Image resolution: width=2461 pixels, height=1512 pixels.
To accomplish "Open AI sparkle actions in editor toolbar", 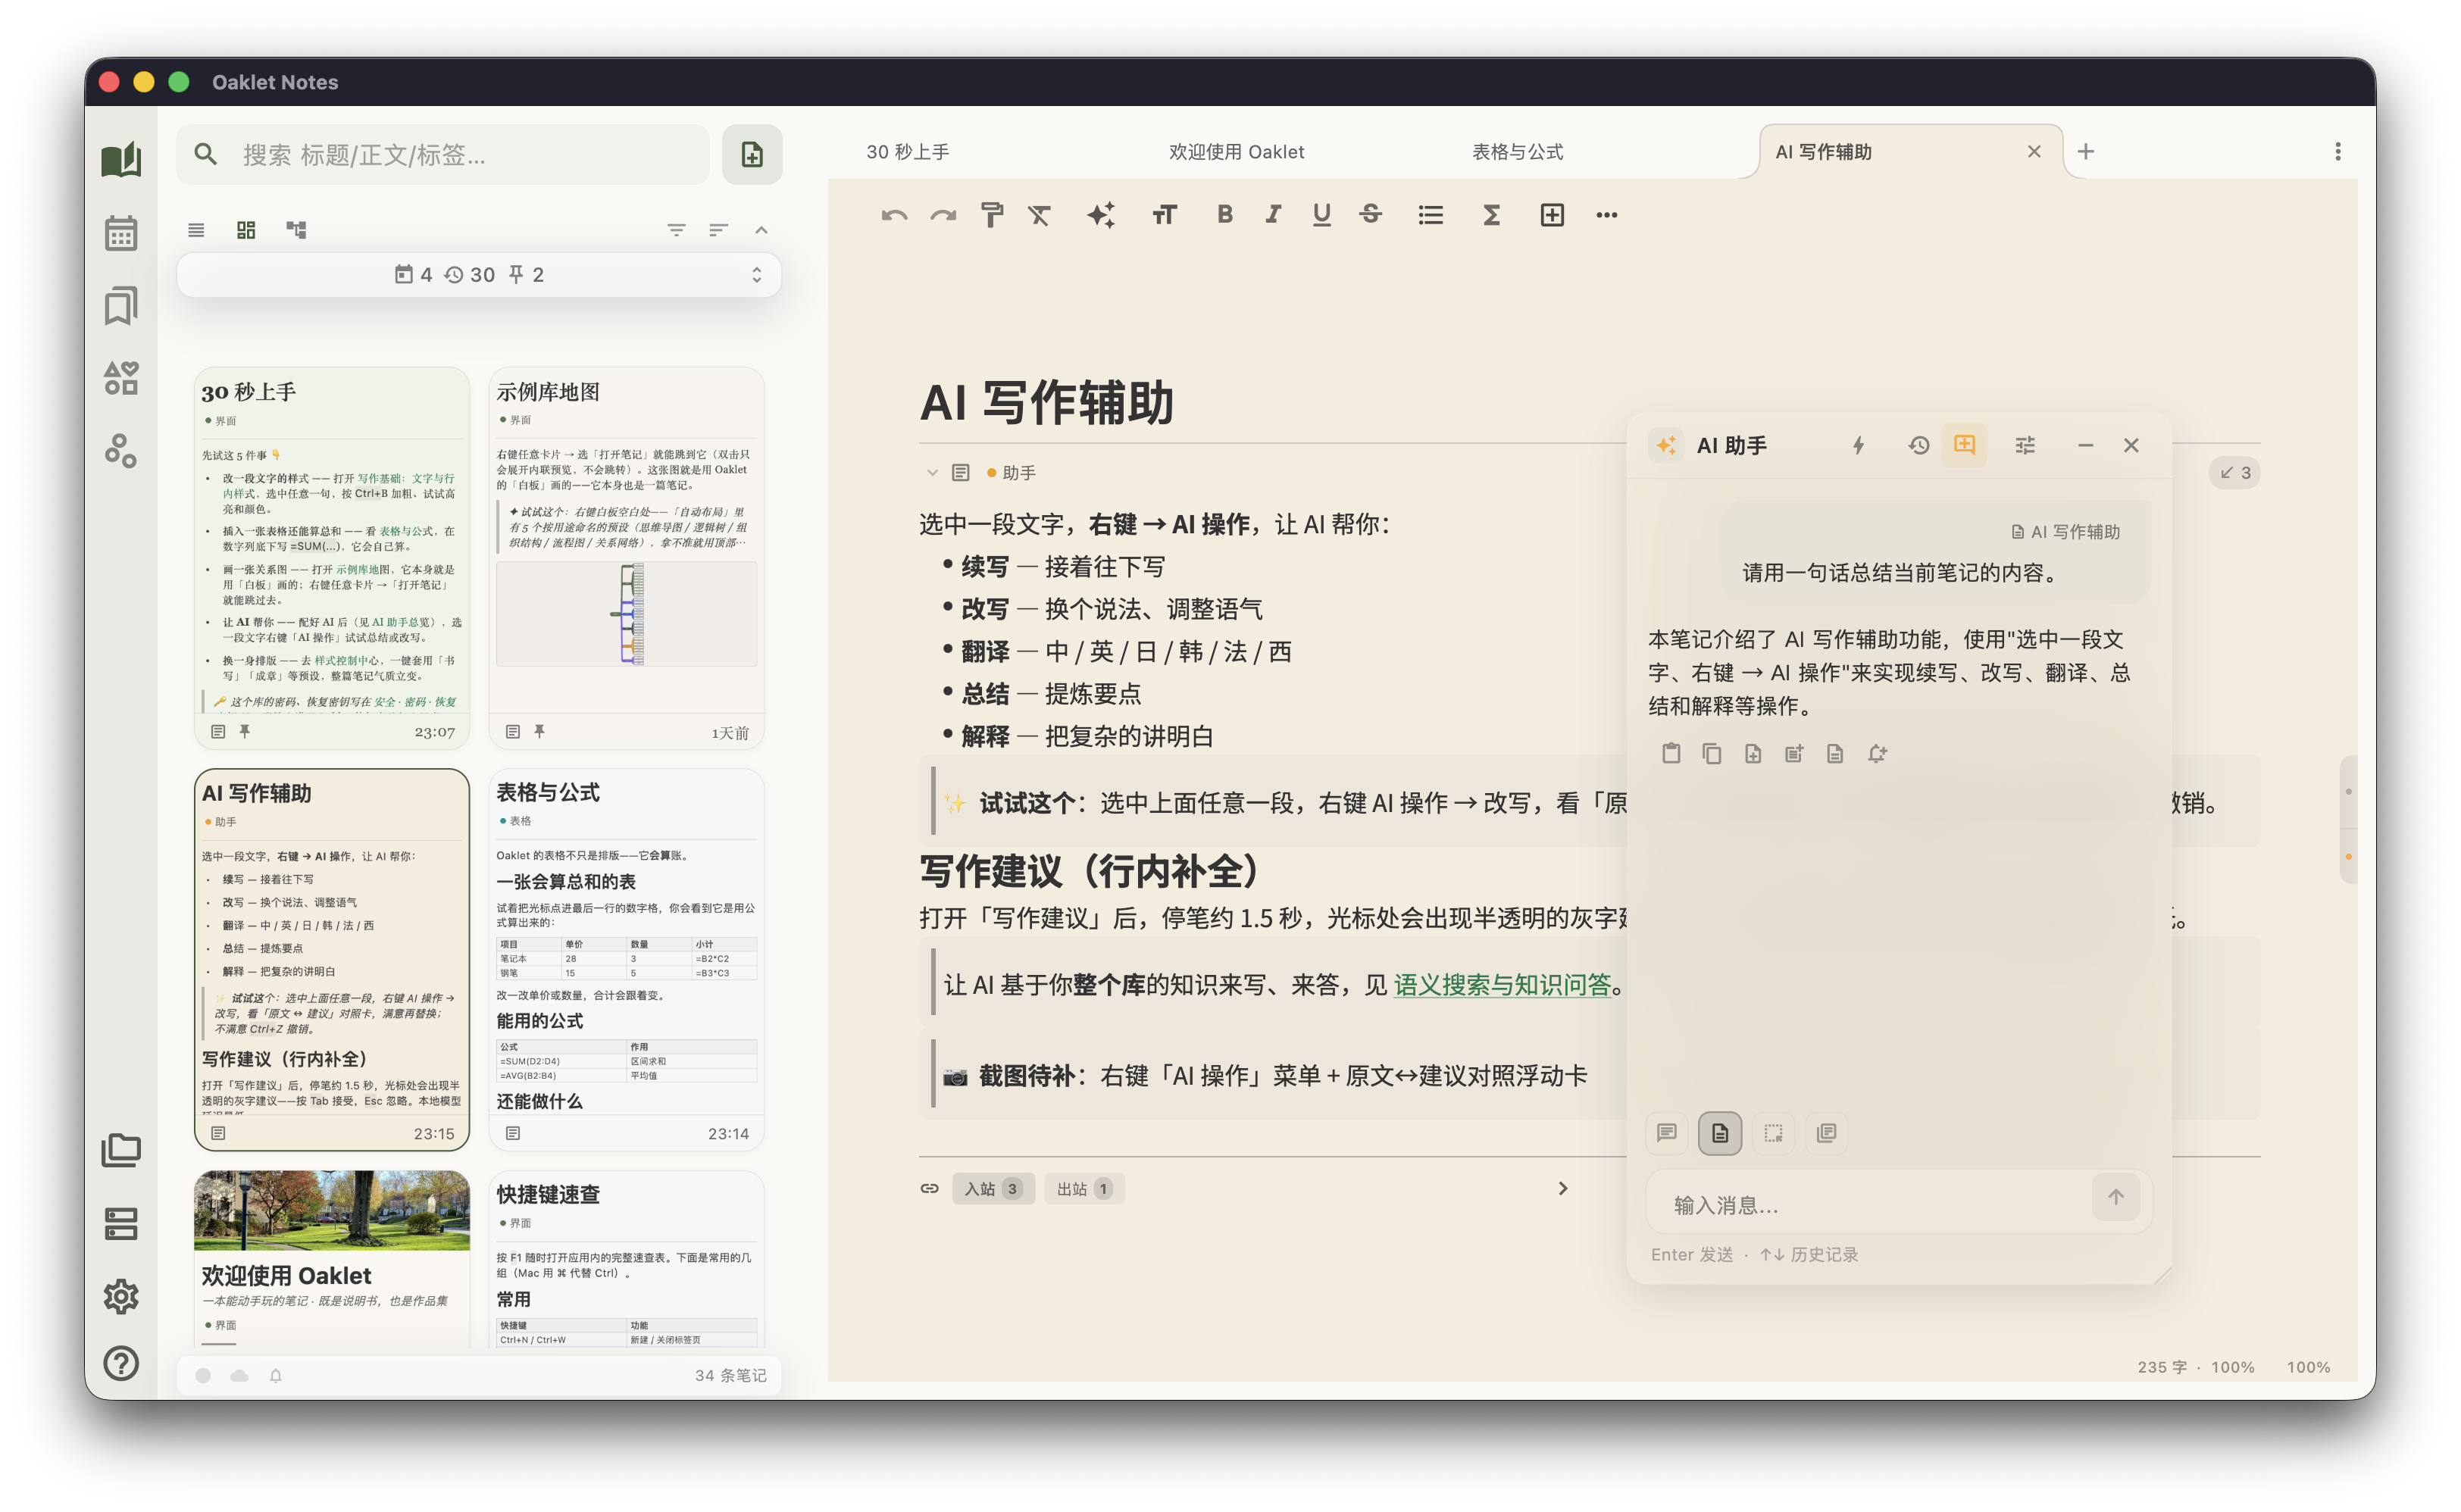I will coord(1101,215).
